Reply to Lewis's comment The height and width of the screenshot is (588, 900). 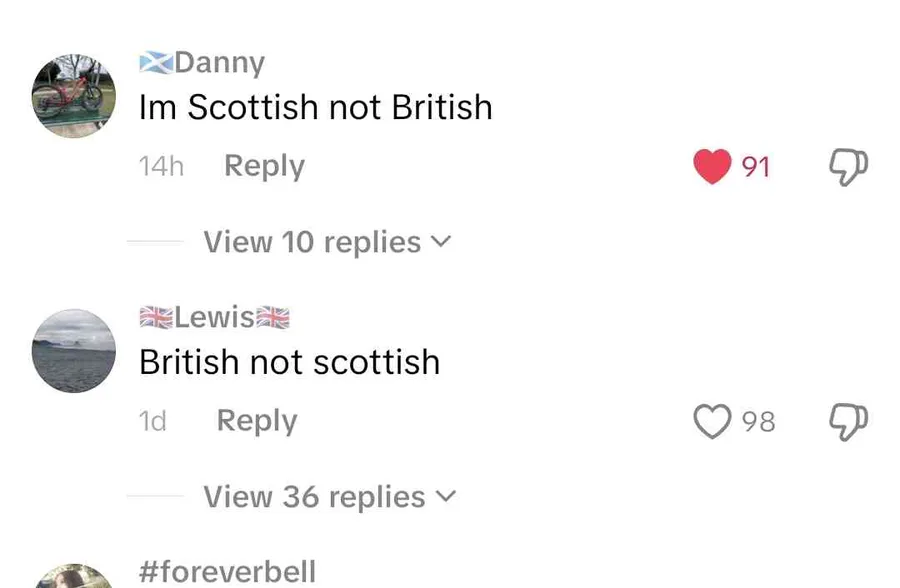coord(257,421)
